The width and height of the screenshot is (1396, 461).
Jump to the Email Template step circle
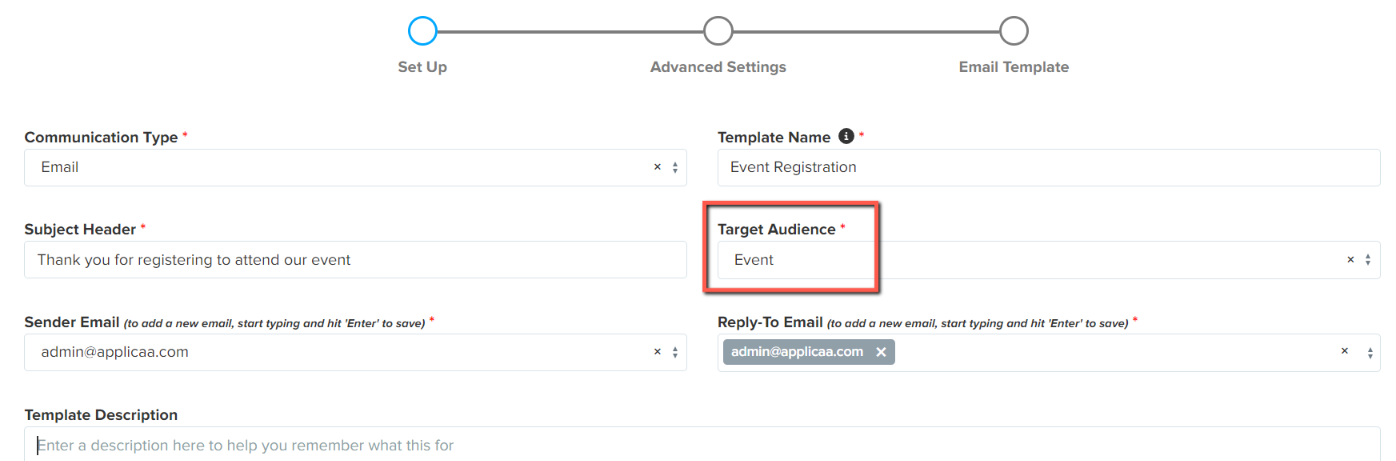(1014, 31)
